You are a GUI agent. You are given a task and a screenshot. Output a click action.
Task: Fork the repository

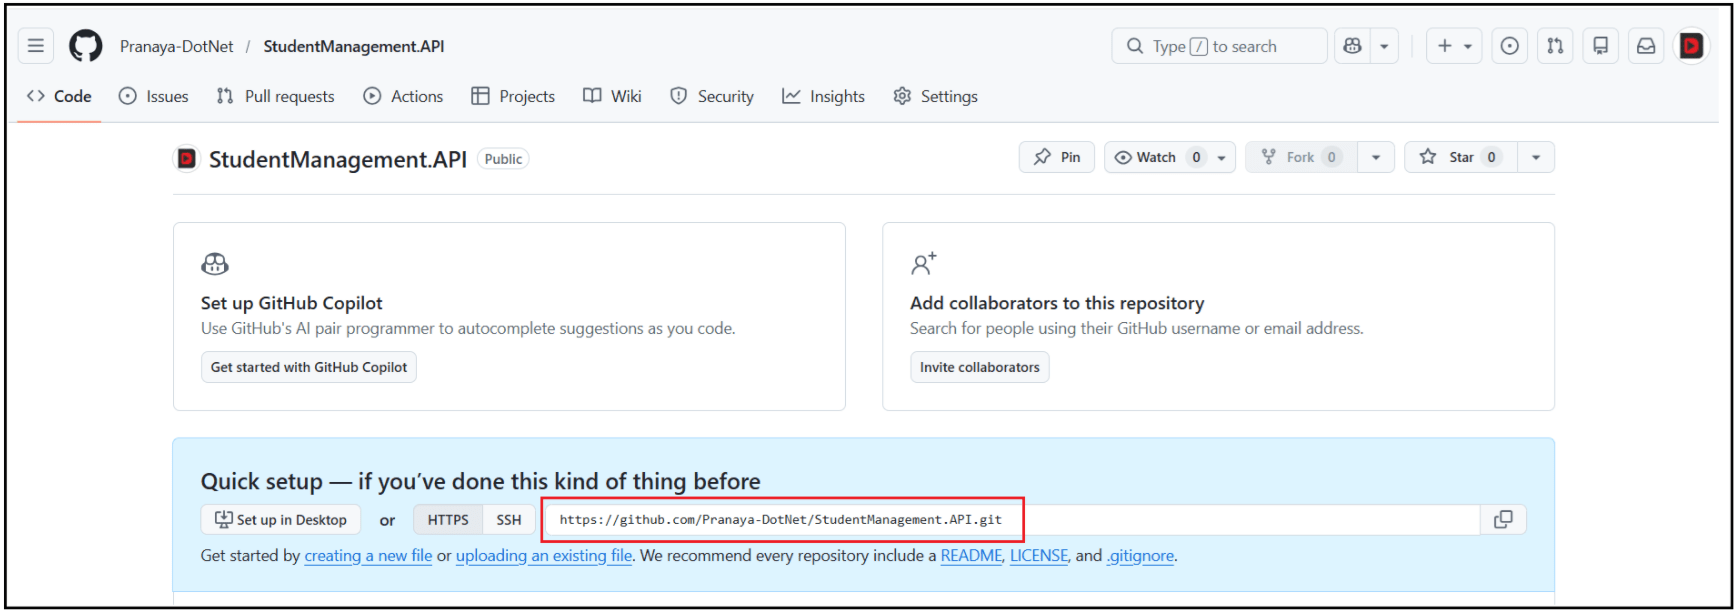pyautogui.click(x=1301, y=157)
